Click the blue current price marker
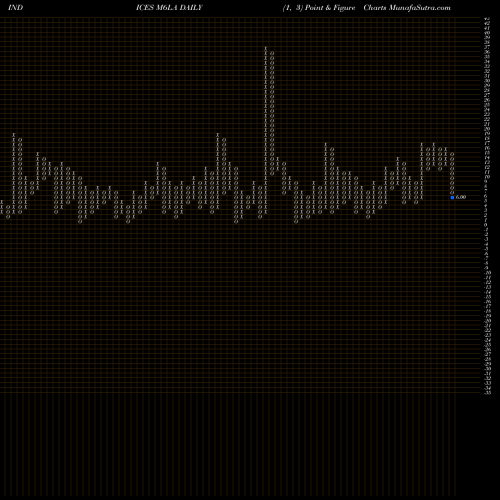The image size is (500, 500). click(x=452, y=197)
